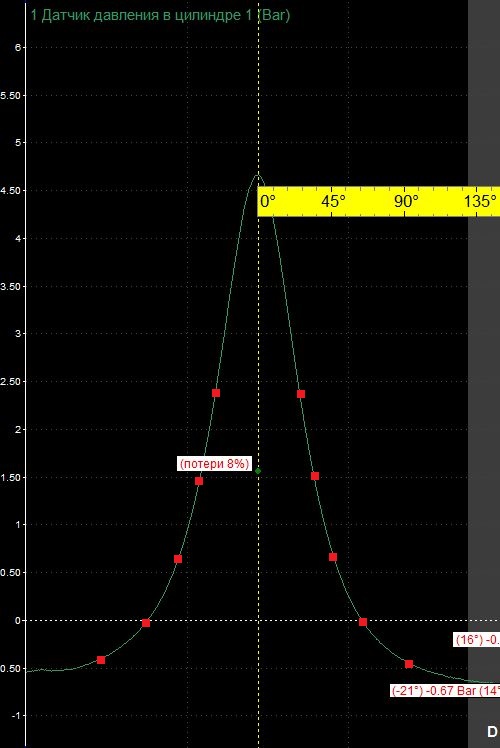Image resolution: width=500 pixels, height=748 pixels.
Task: Select the right red marker on zero line
Action: coord(363,622)
